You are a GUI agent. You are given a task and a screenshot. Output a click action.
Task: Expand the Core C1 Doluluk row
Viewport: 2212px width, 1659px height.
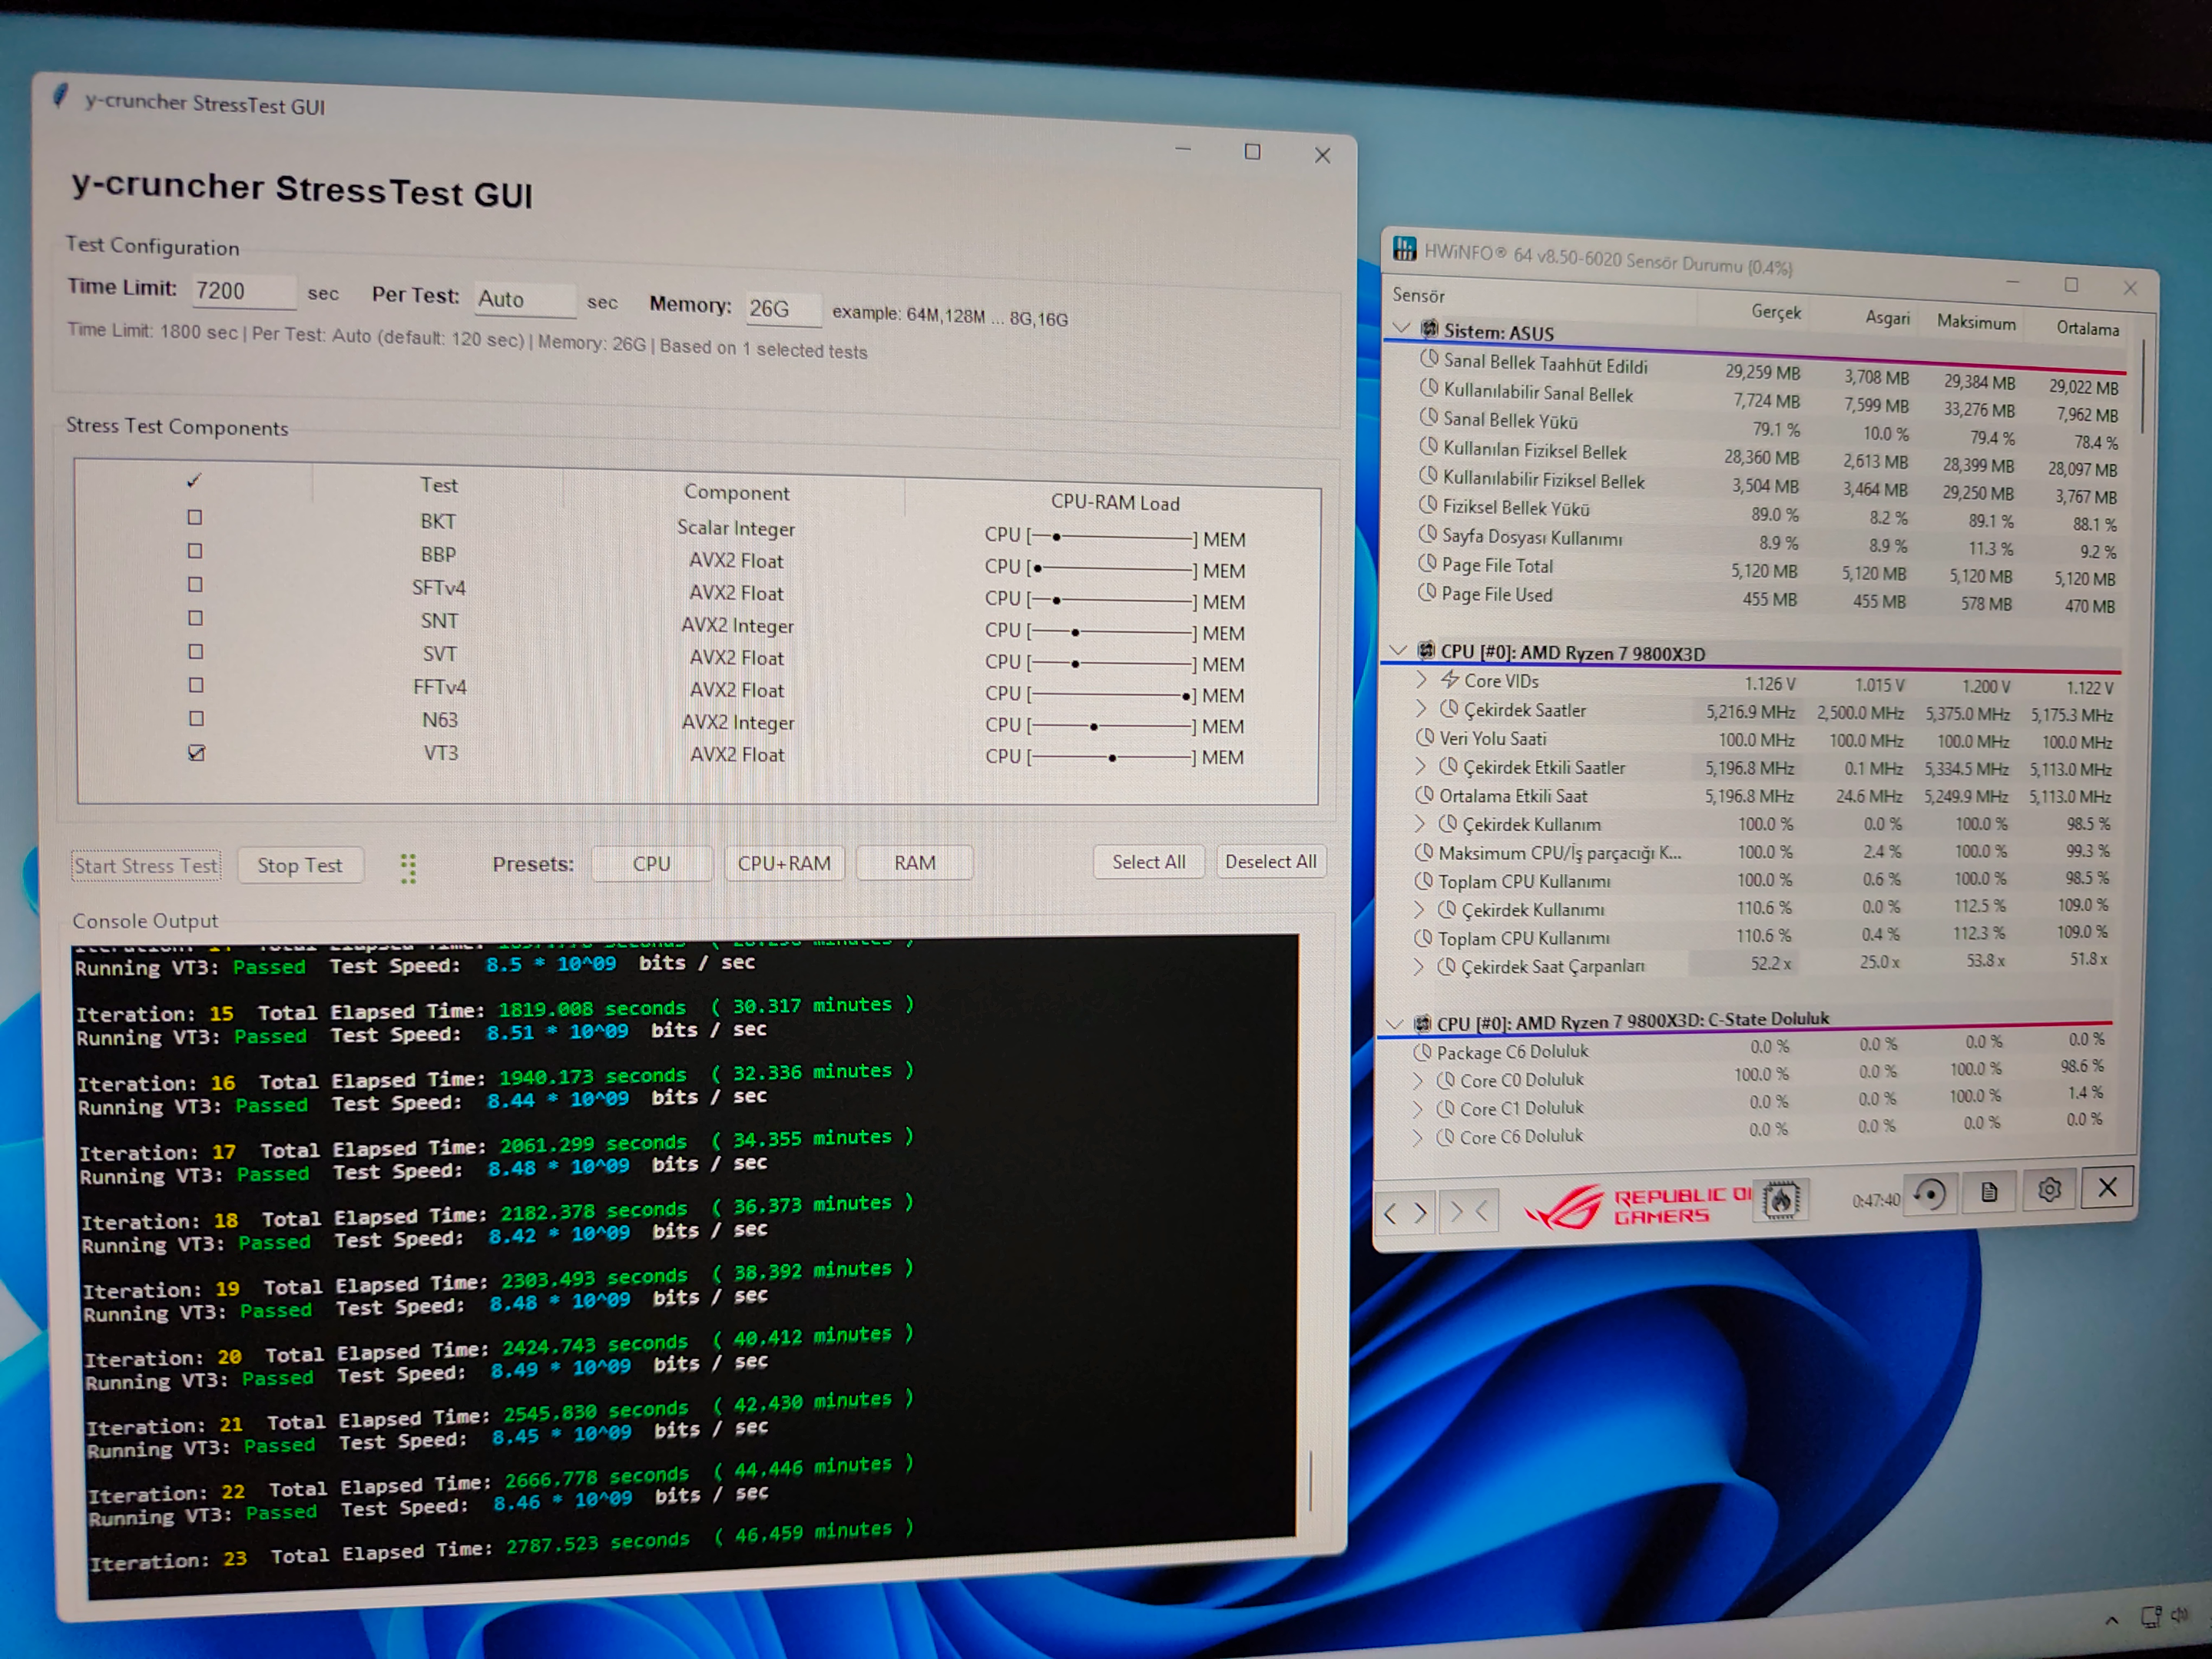pyautogui.click(x=1418, y=1109)
